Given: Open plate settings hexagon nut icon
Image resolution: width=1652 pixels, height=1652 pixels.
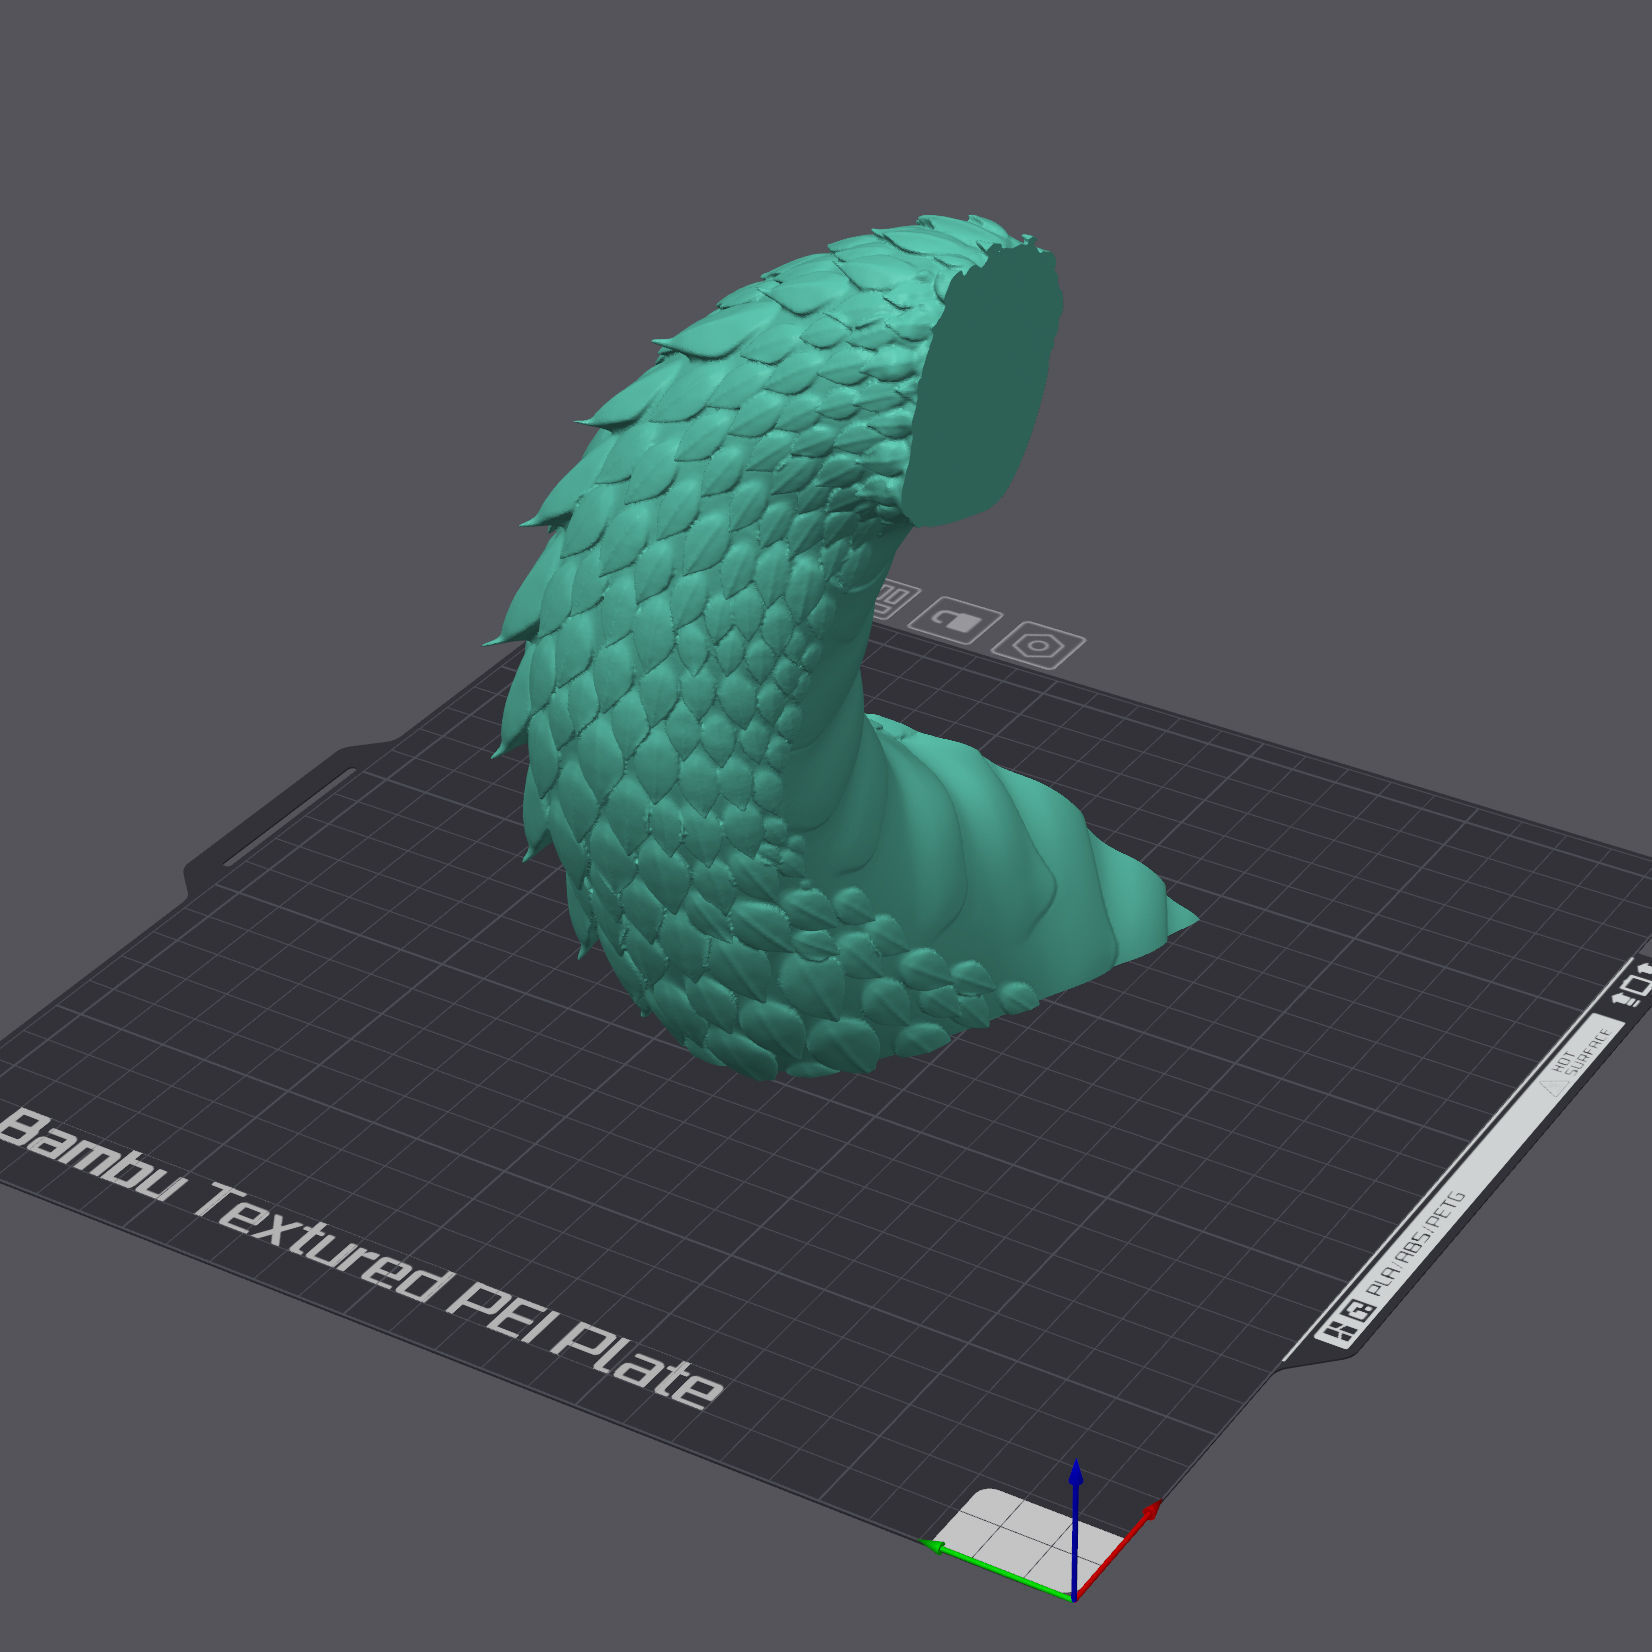Looking at the screenshot, I should (x=1038, y=645).
